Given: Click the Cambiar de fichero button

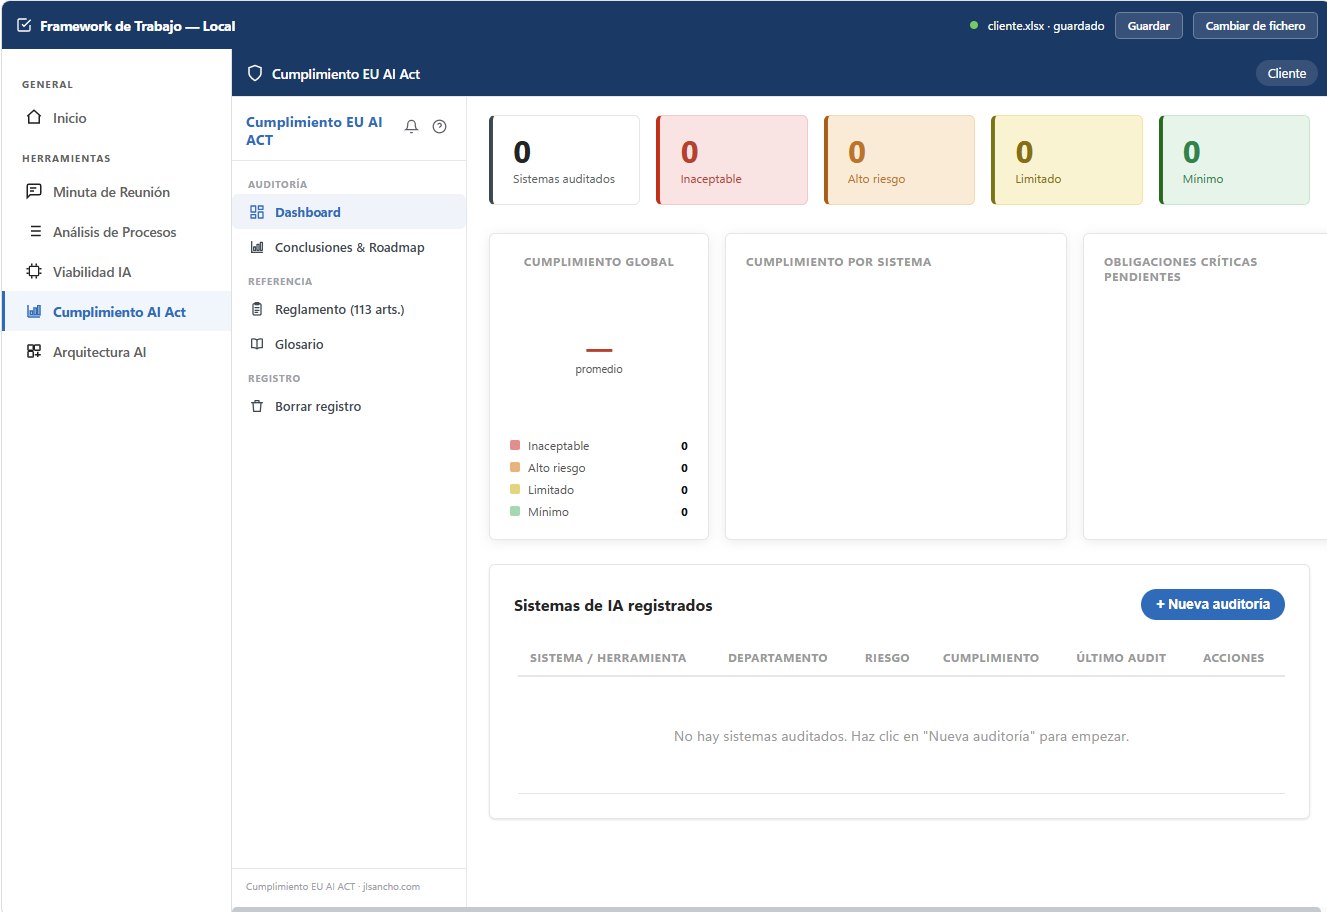Looking at the screenshot, I should coord(1255,26).
